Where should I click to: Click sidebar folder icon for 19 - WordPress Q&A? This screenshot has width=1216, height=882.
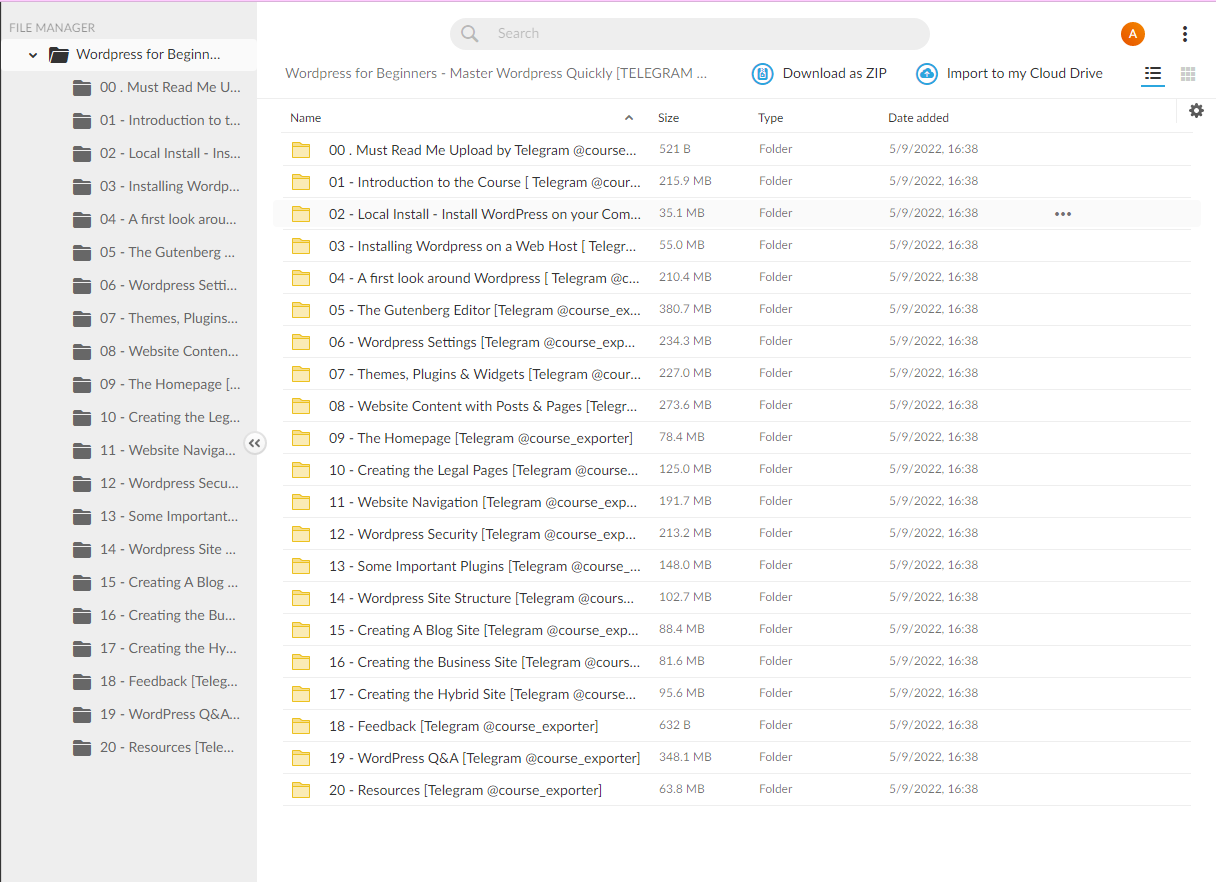pos(82,715)
